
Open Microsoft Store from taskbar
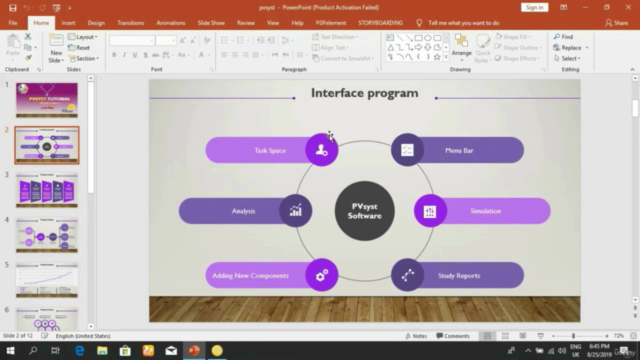[125, 351]
